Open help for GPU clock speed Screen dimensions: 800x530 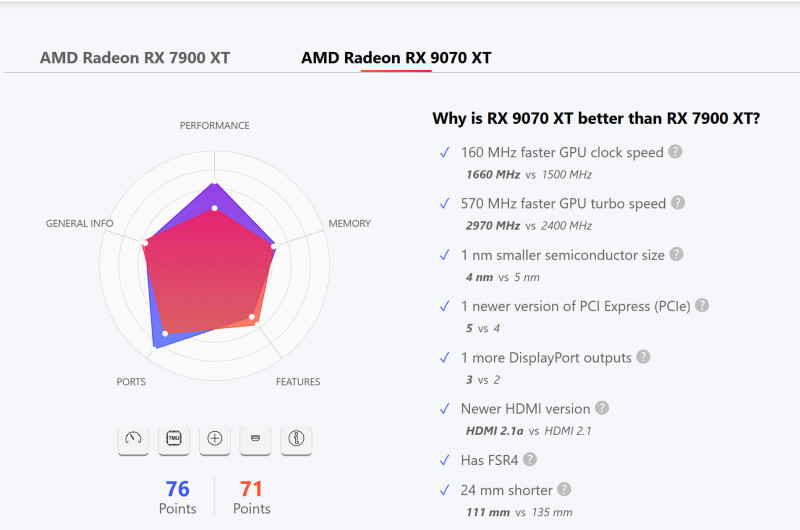pyautogui.click(x=676, y=152)
